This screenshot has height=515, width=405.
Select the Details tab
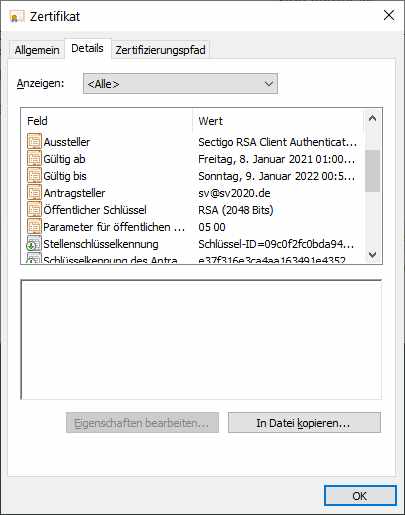pyautogui.click(x=87, y=49)
